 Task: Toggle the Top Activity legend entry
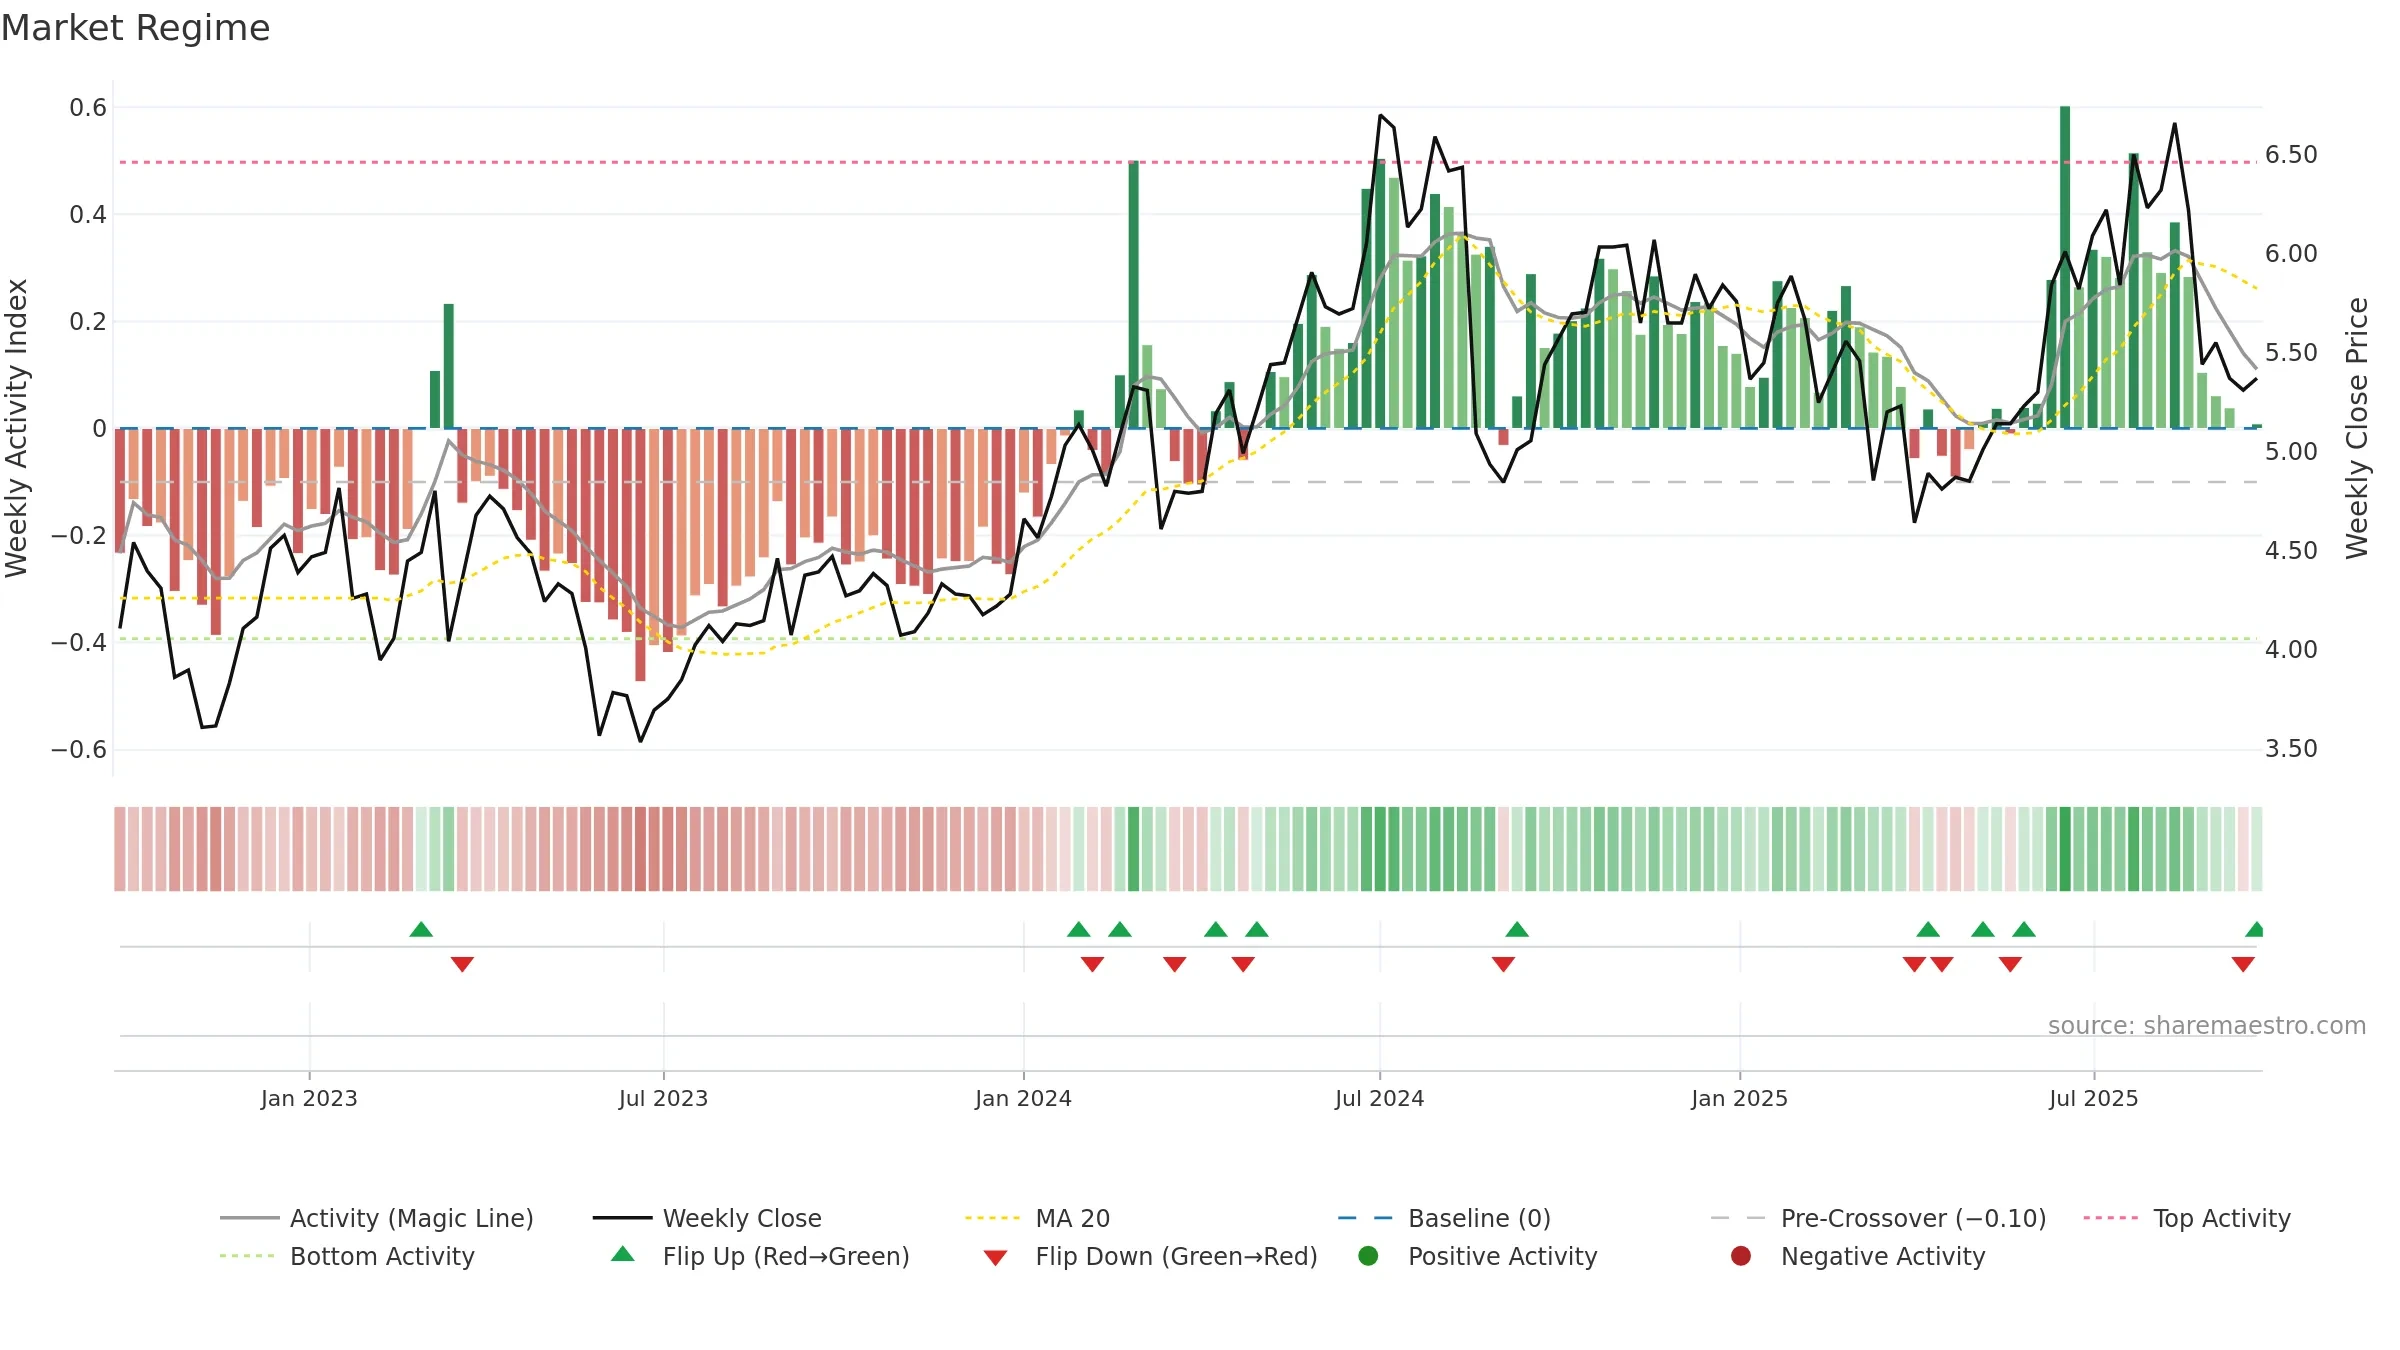point(2187,1218)
